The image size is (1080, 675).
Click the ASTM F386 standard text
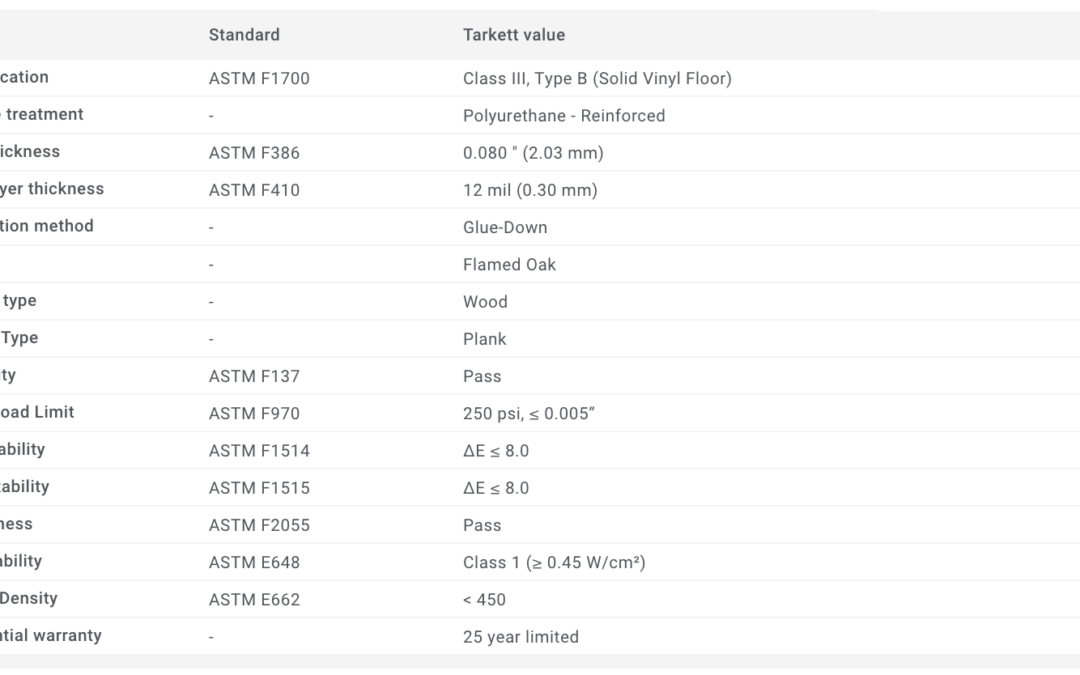pos(254,153)
